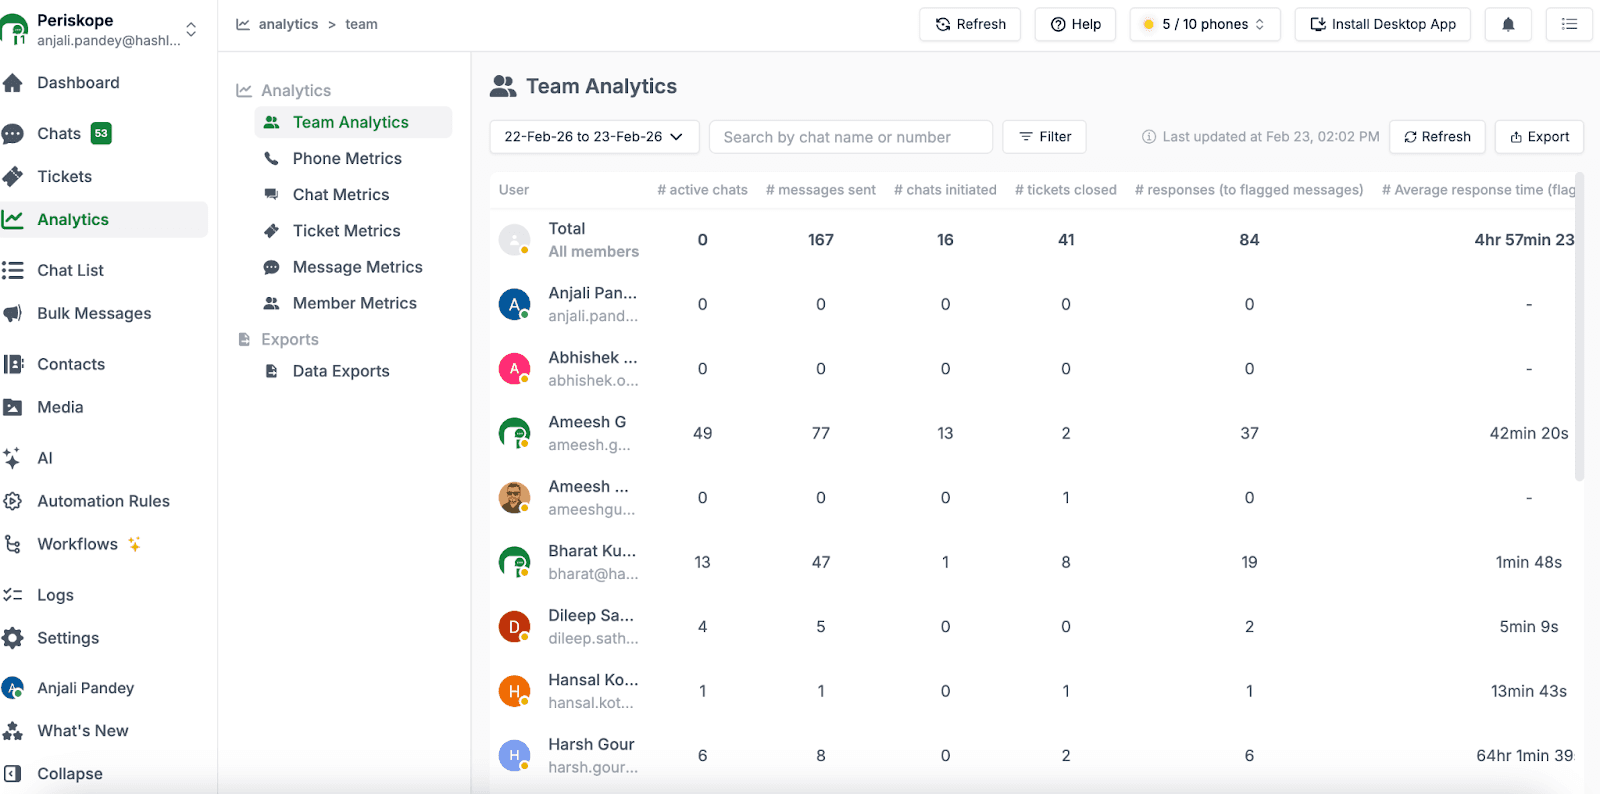Open the notifications bell icon
Viewport: 1600px width, 794px height.
(x=1508, y=24)
